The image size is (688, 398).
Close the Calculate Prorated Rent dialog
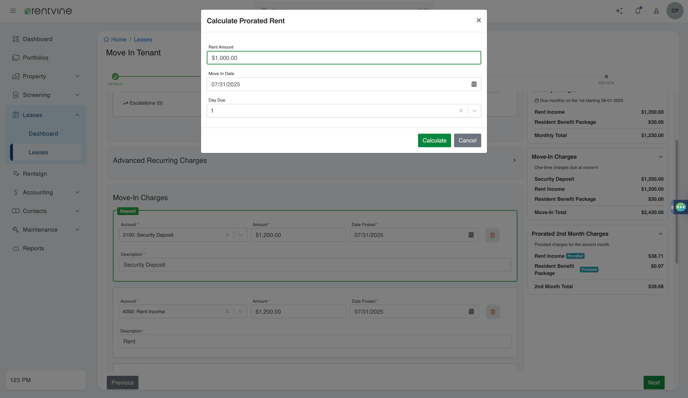[x=479, y=20]
